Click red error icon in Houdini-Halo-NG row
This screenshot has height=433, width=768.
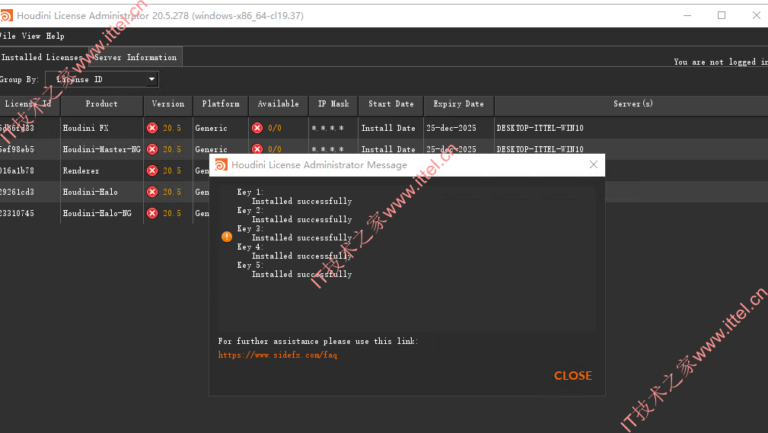tap(153, 213)
